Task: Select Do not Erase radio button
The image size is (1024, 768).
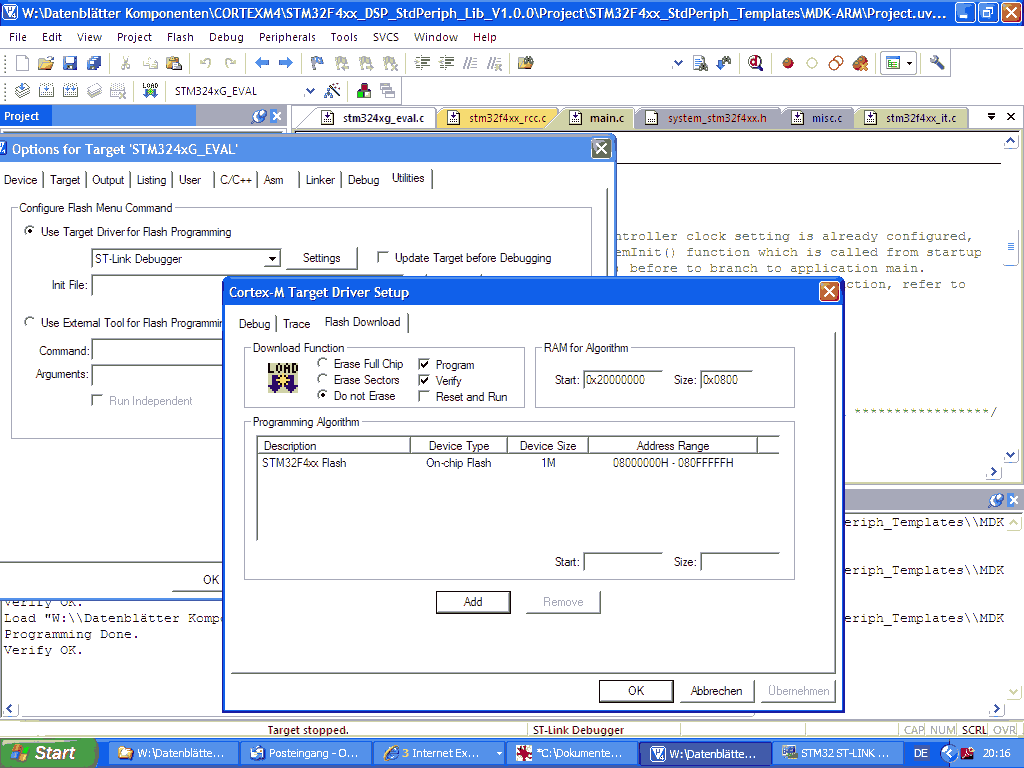Action: pyautogui.click(x=323, y=395)
